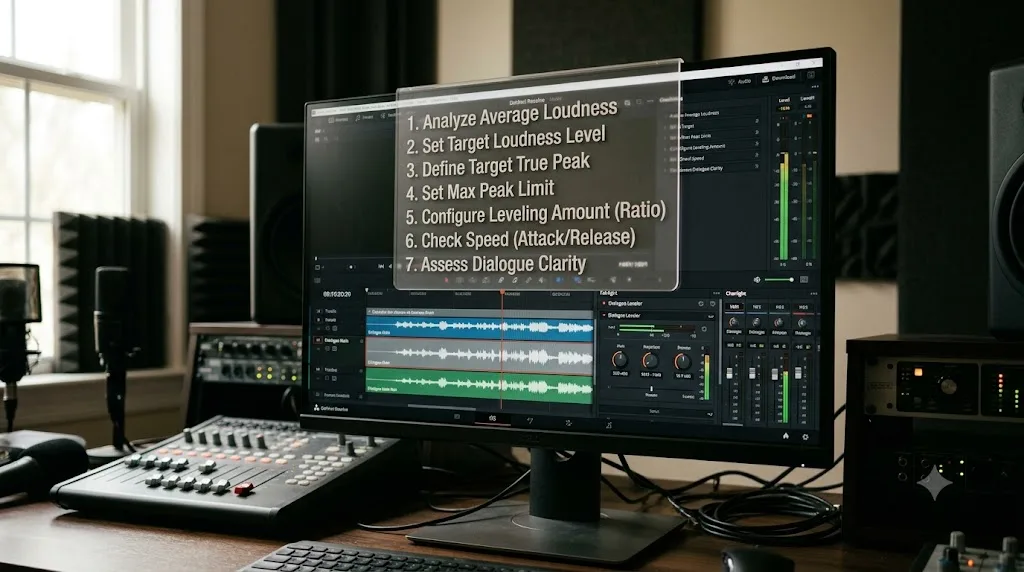Open the music-note page icon in bottom bar

[609, 425]
